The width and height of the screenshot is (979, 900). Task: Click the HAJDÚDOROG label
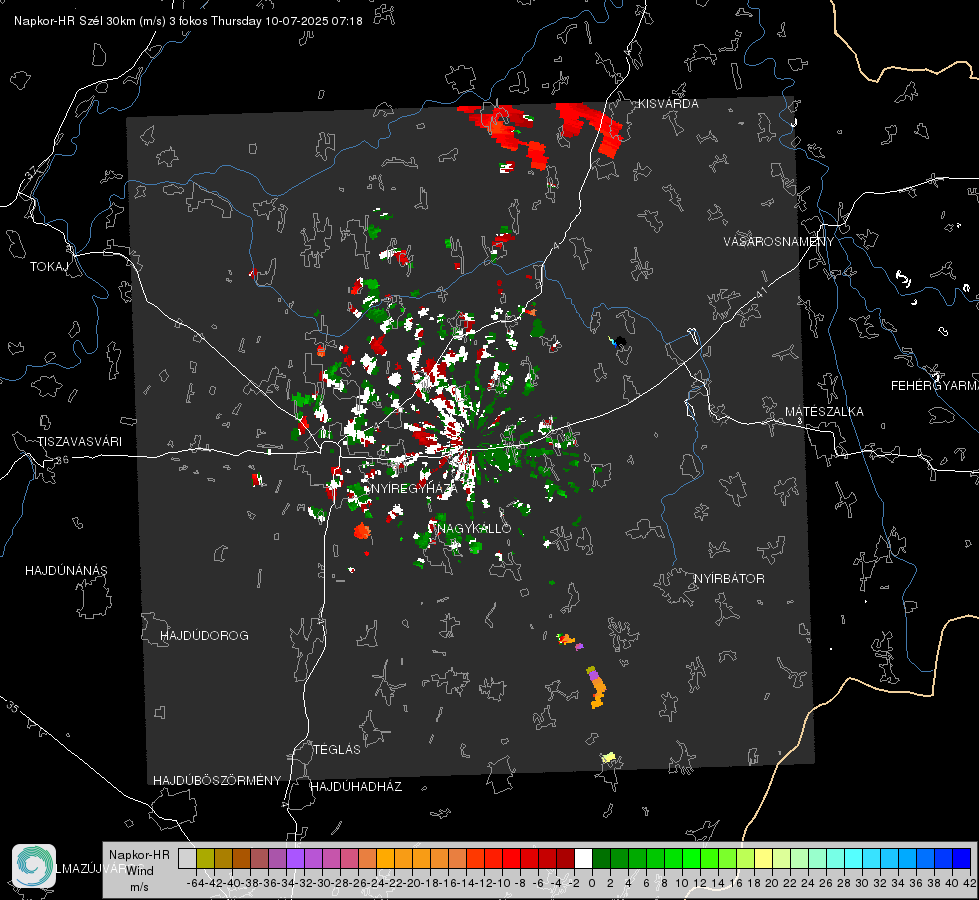tap(204, 635)
